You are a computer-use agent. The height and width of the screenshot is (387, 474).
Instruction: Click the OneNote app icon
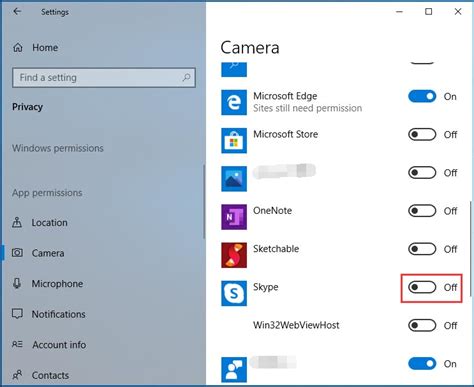(234, 217)
